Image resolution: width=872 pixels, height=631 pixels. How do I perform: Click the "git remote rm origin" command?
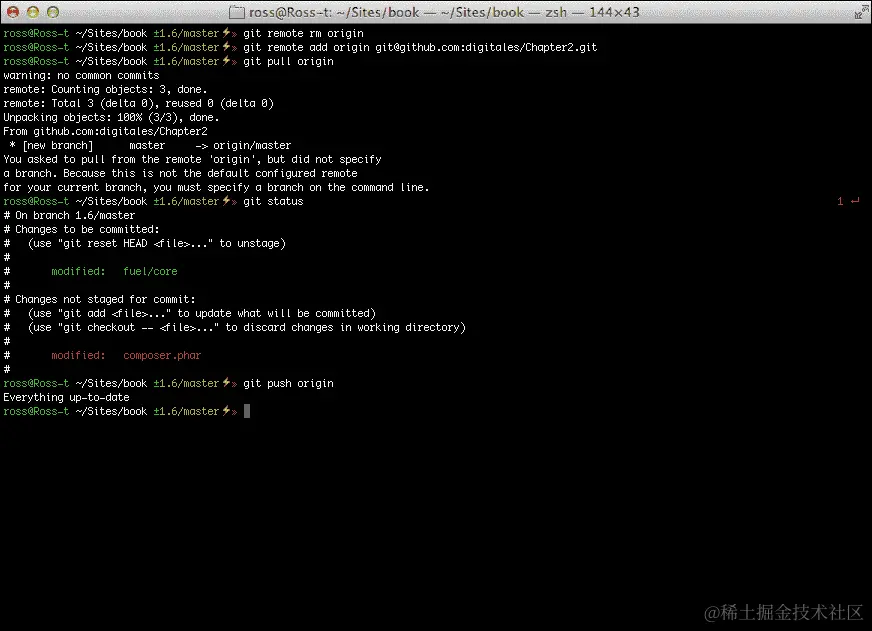pos(303,33)
